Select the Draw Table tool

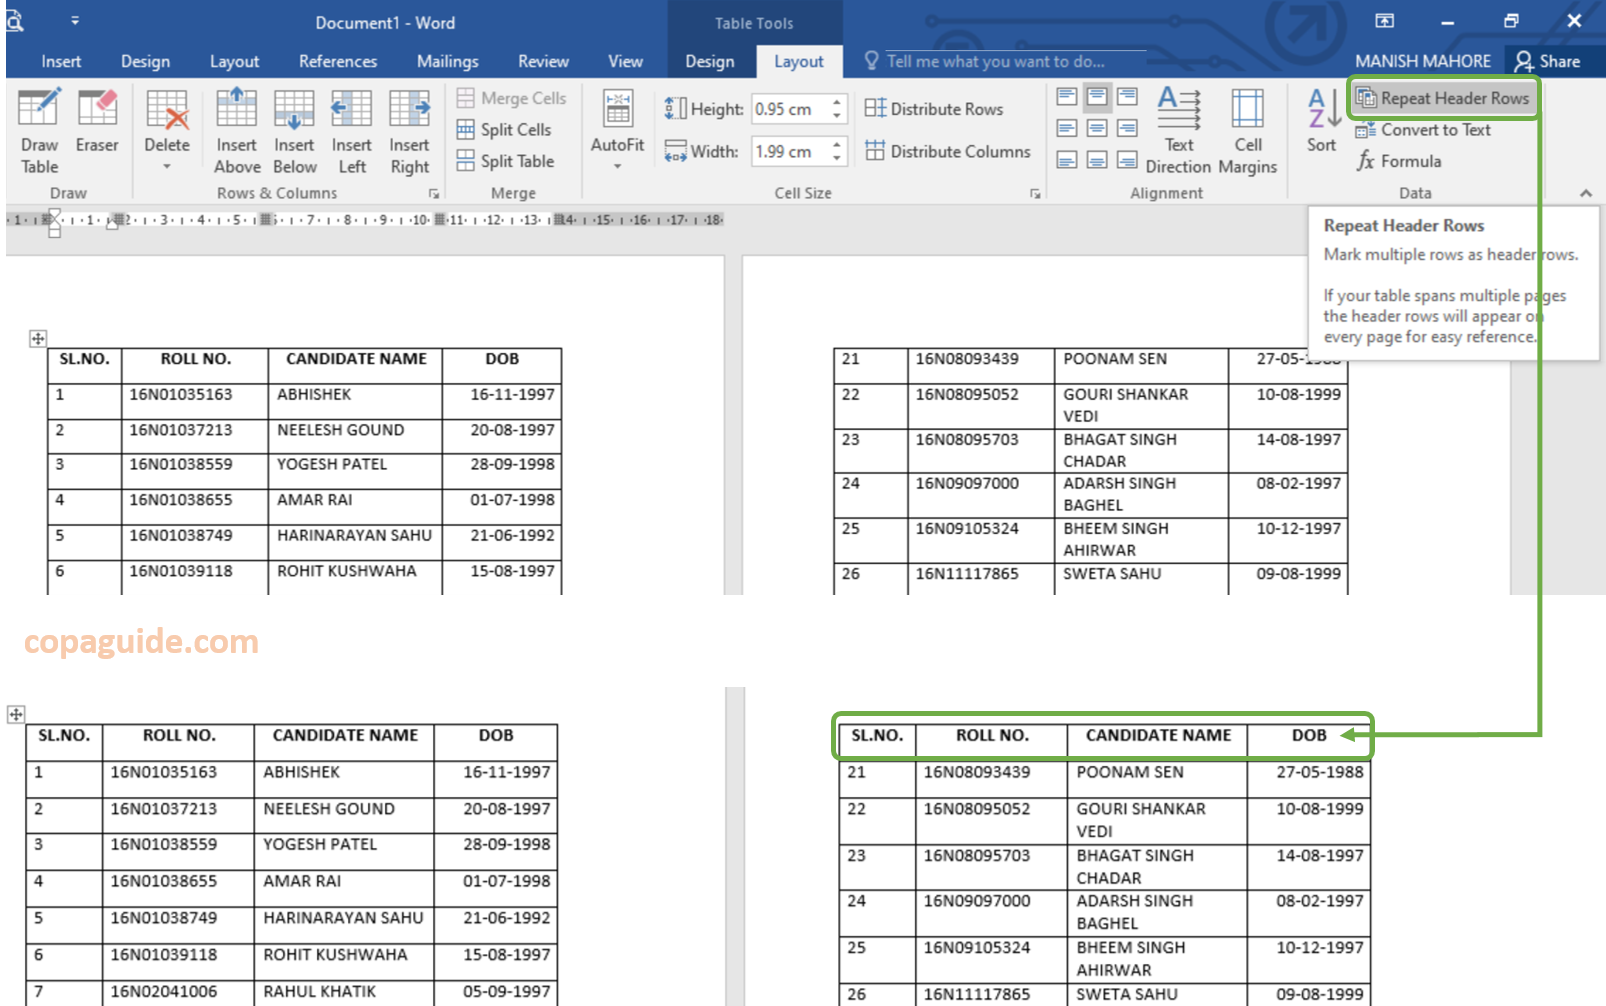[39, 130]
